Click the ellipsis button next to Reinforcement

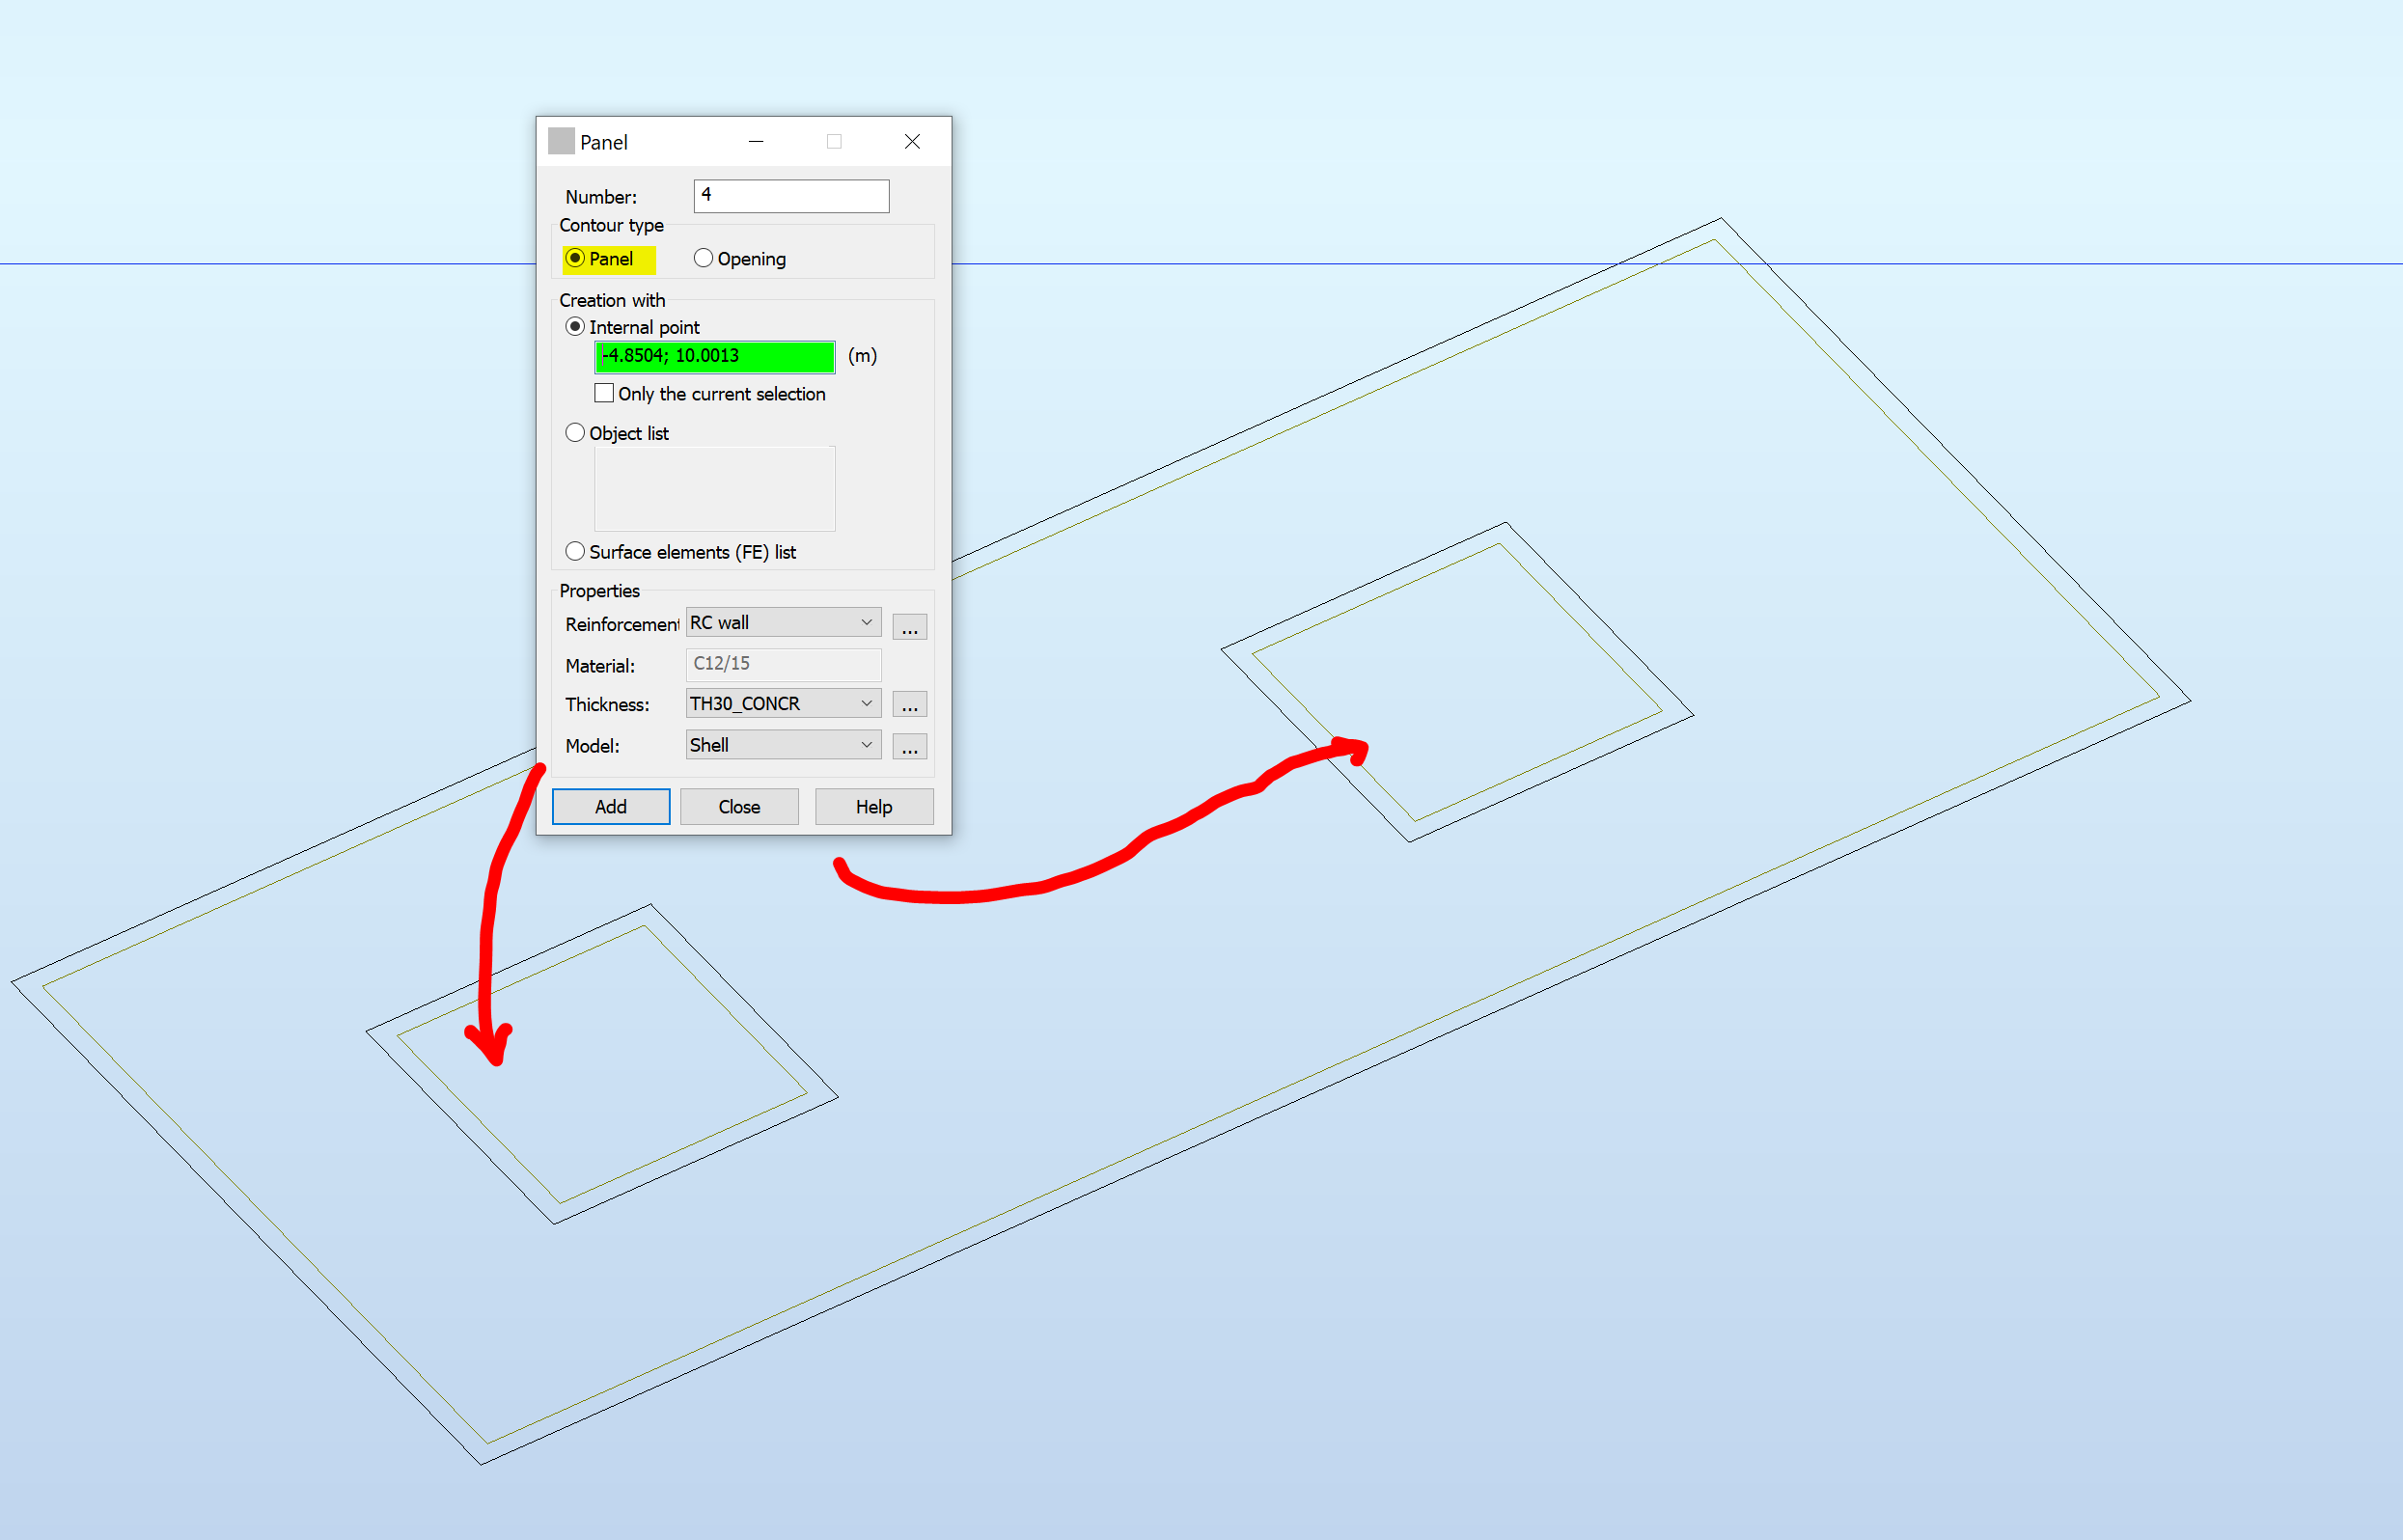tap(909, 626)
